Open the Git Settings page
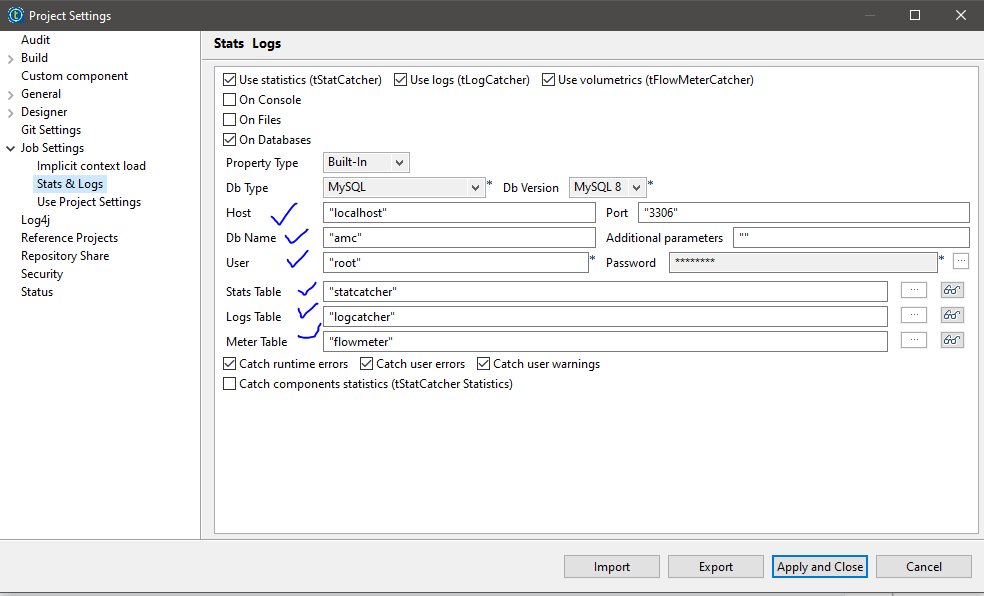This screenshot has width=984, height=596. point(51,130)
